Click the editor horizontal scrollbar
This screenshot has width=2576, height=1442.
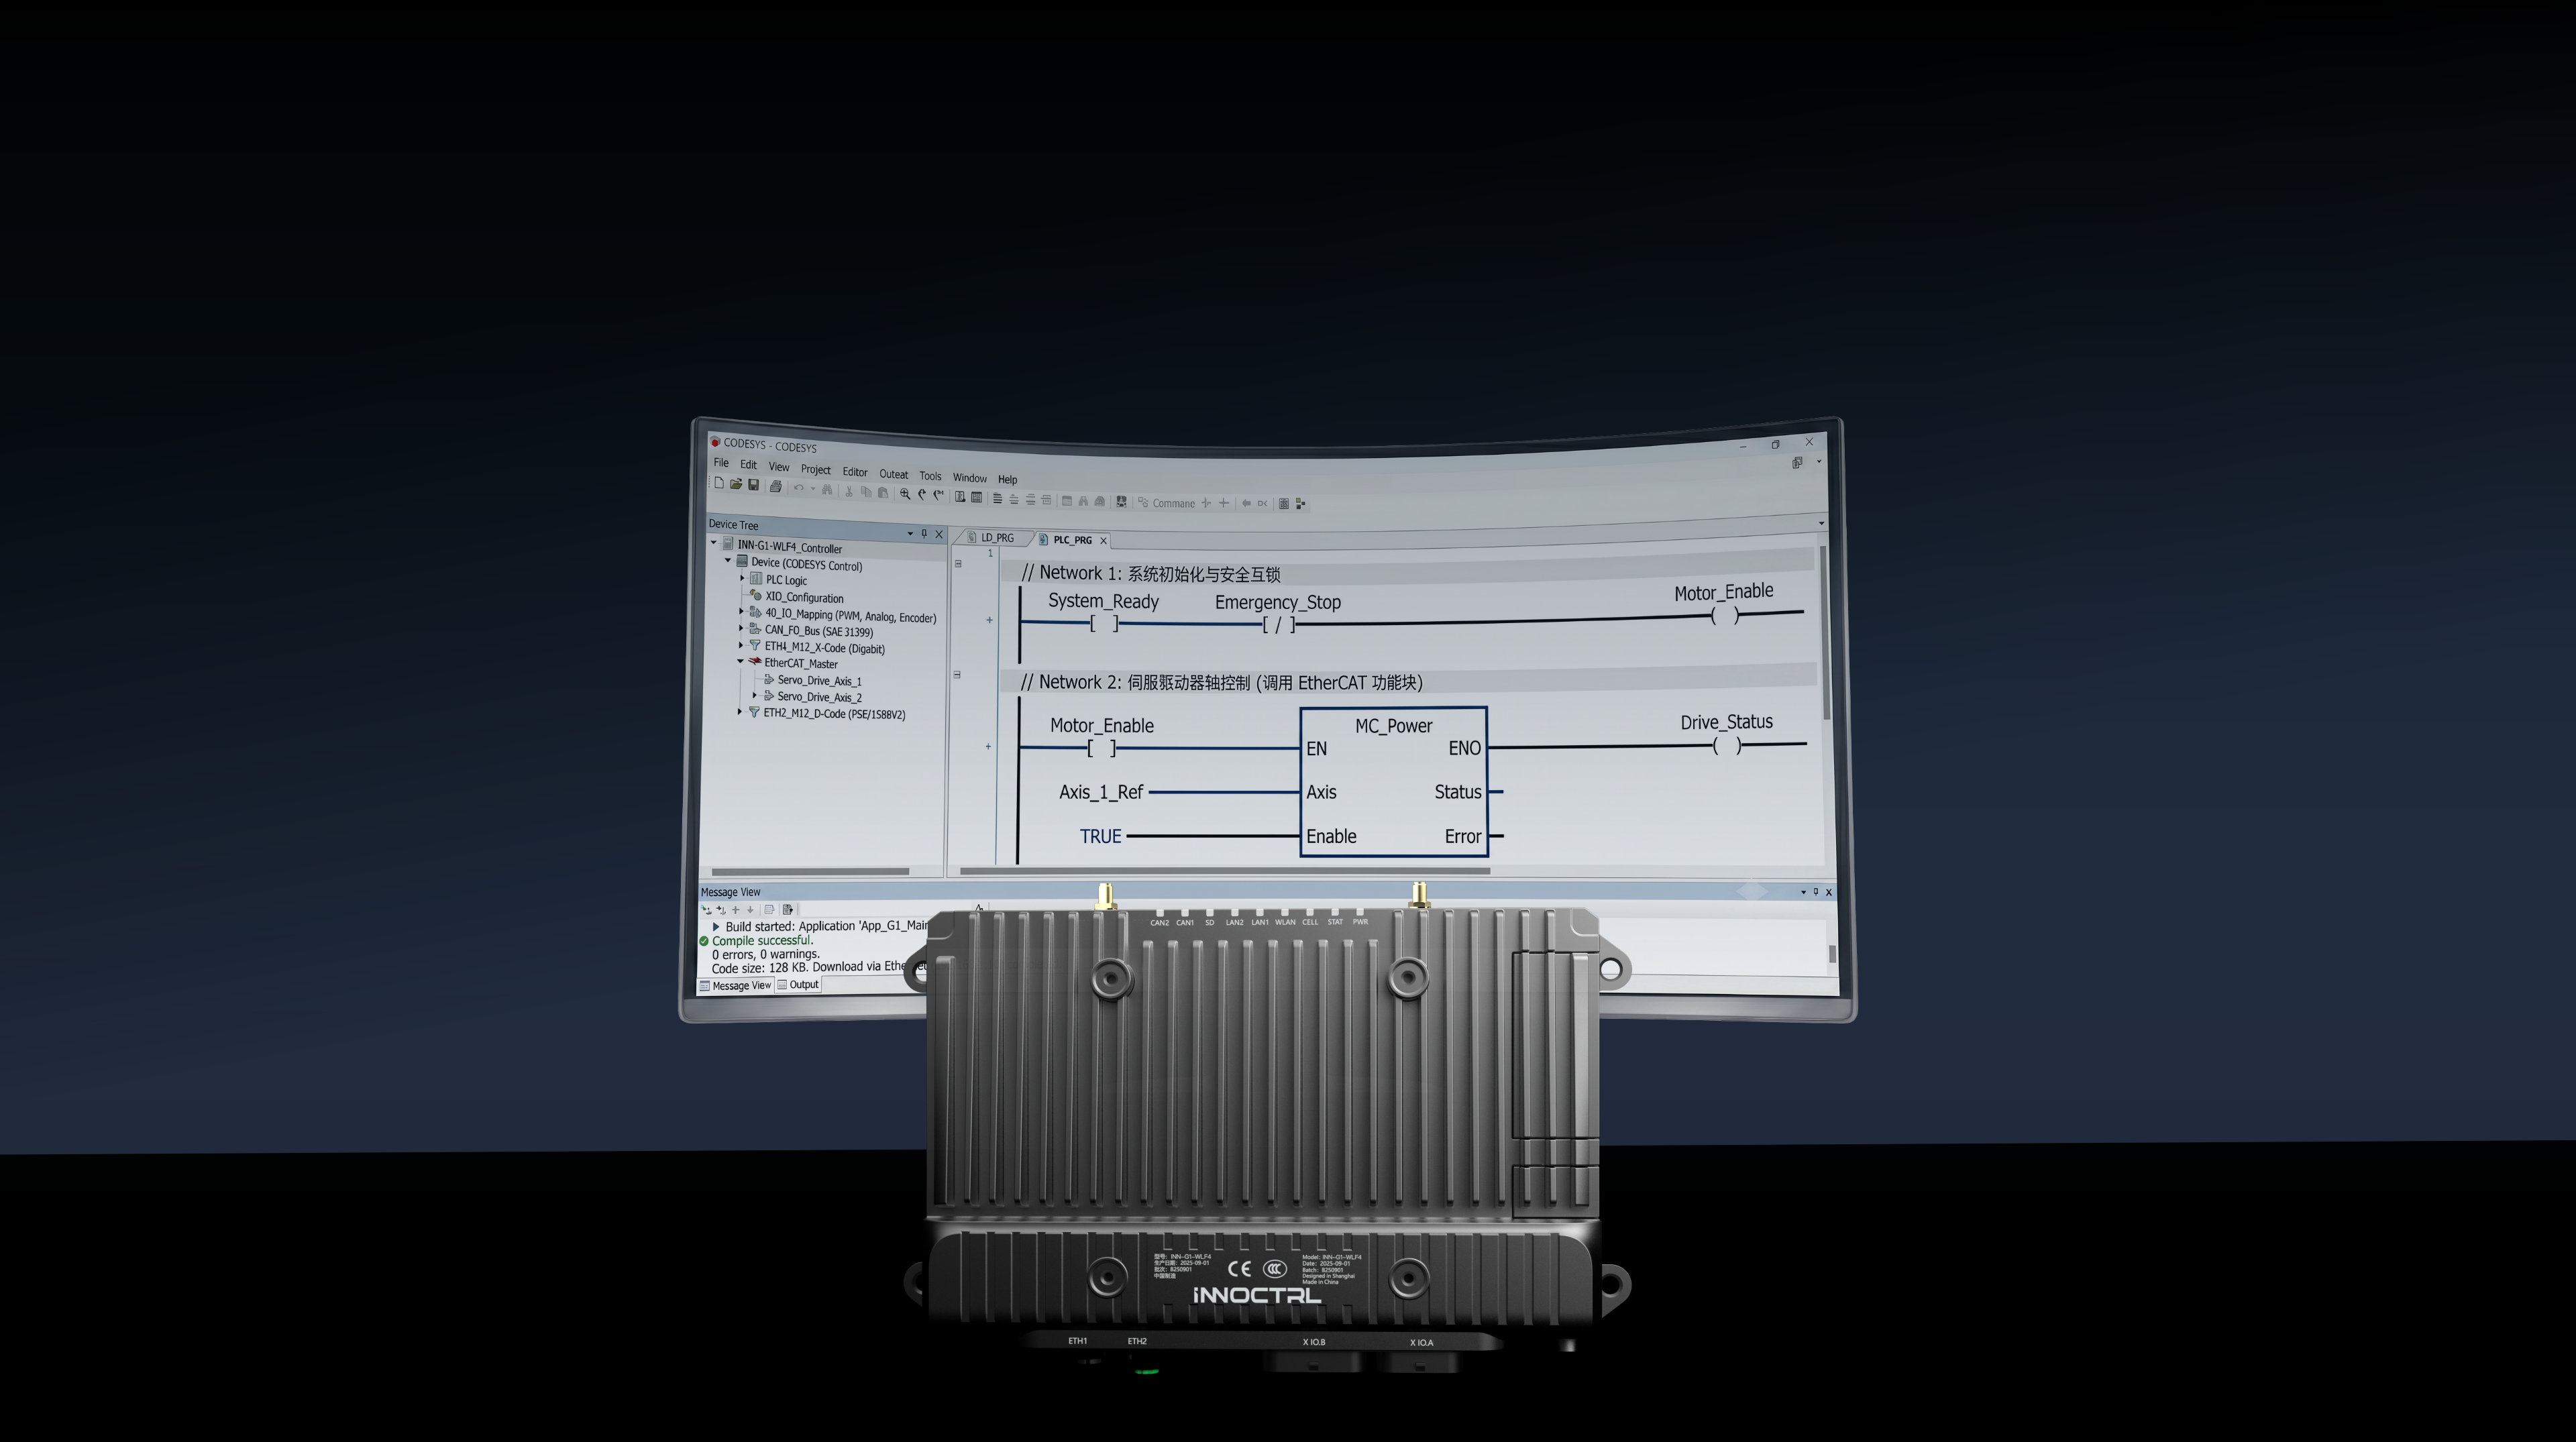(x=1225, y=871)
